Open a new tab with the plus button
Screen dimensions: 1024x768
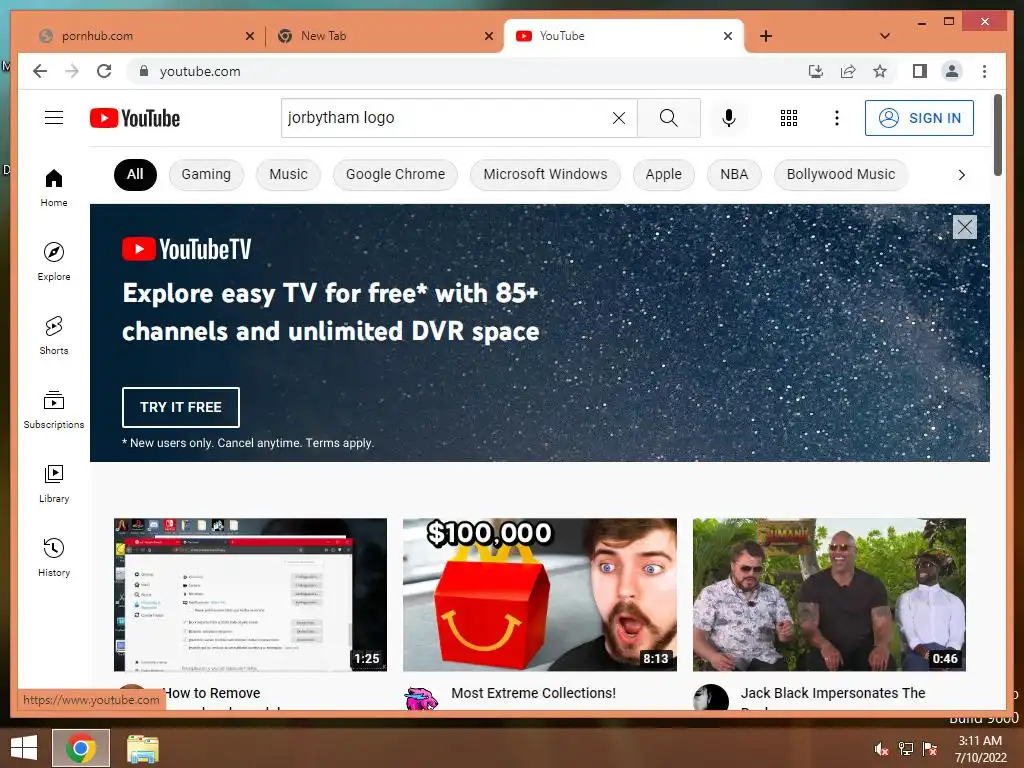tap(765, 36)
